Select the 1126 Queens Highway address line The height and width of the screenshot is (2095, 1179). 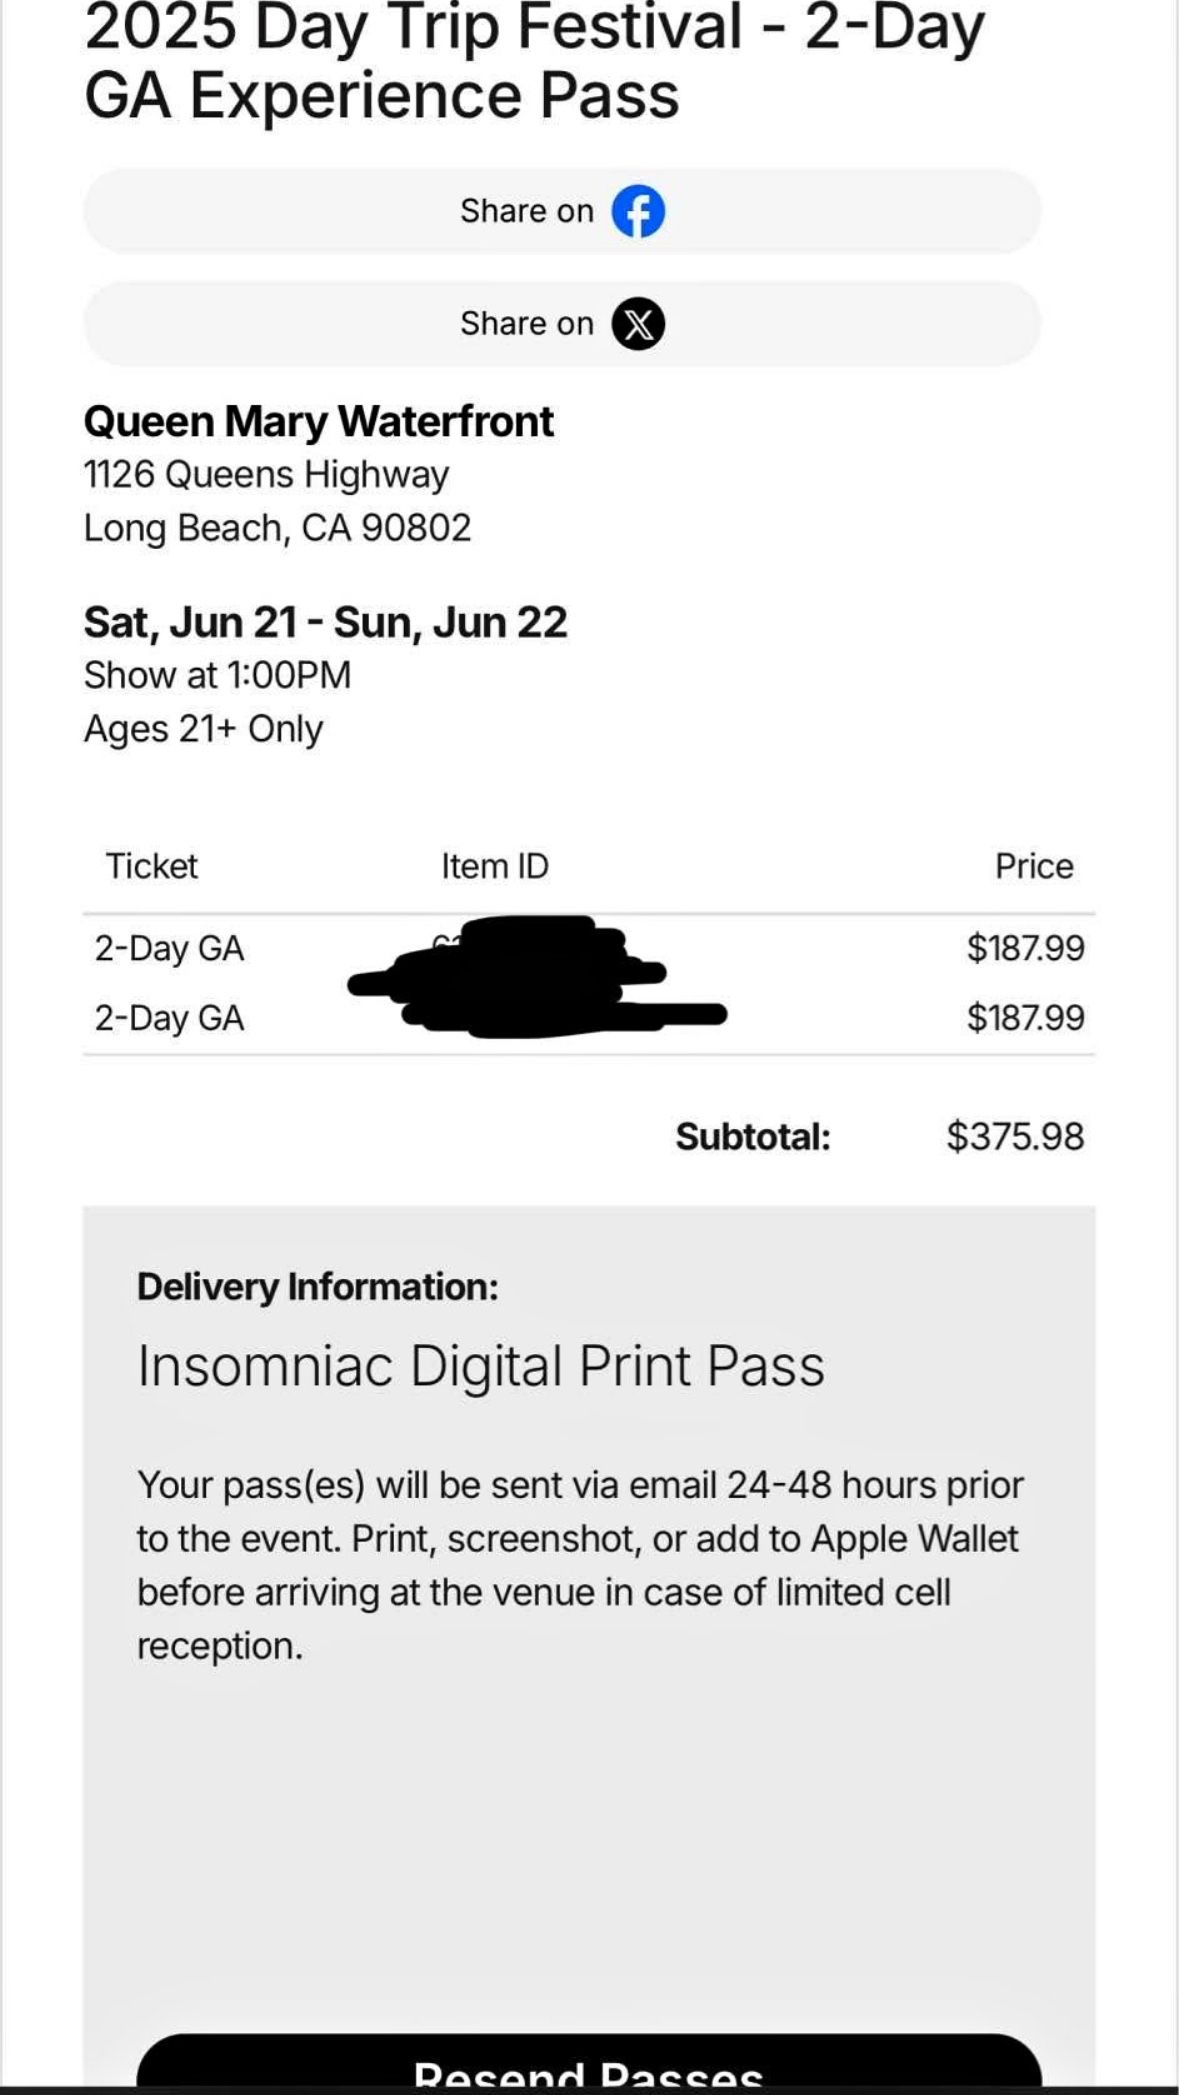pos(266,474)
